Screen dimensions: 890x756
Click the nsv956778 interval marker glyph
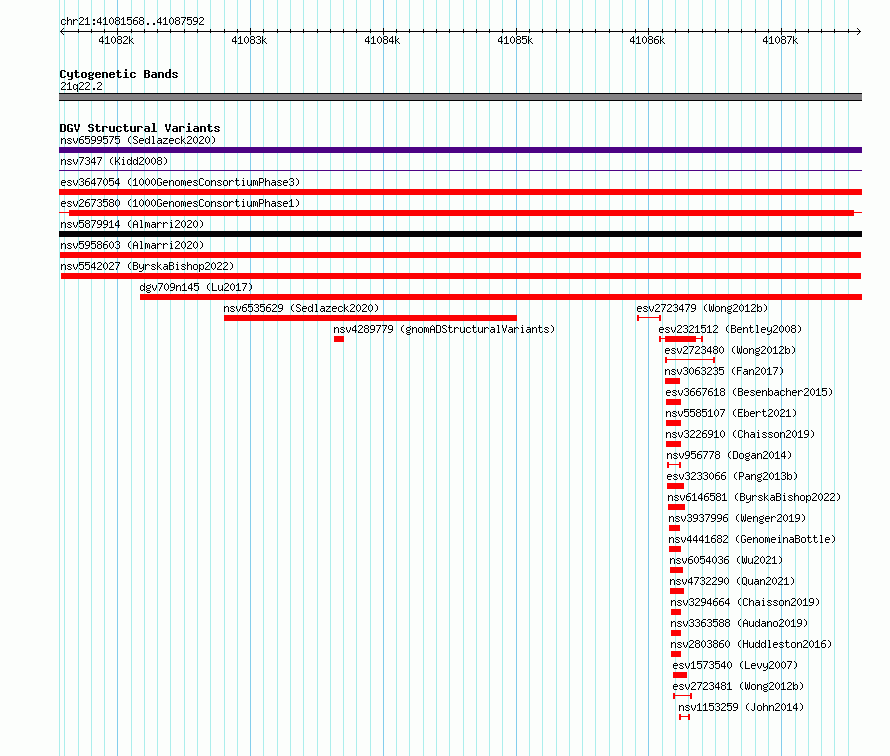pyautogui.click(x=674, y=465)
